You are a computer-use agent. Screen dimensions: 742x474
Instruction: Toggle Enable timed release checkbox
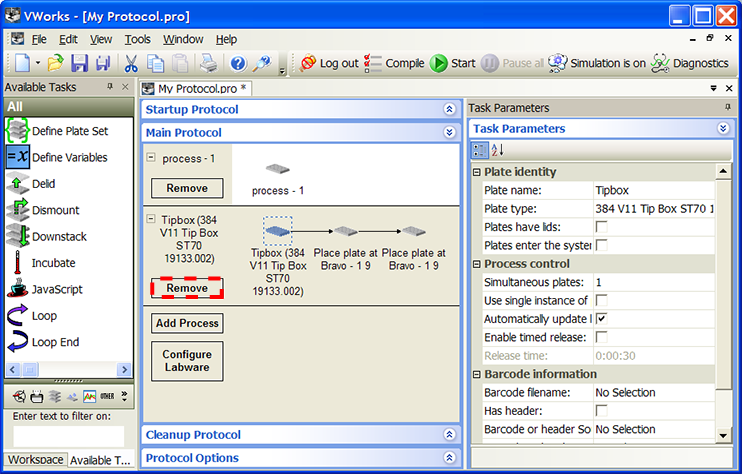[602, 337]
